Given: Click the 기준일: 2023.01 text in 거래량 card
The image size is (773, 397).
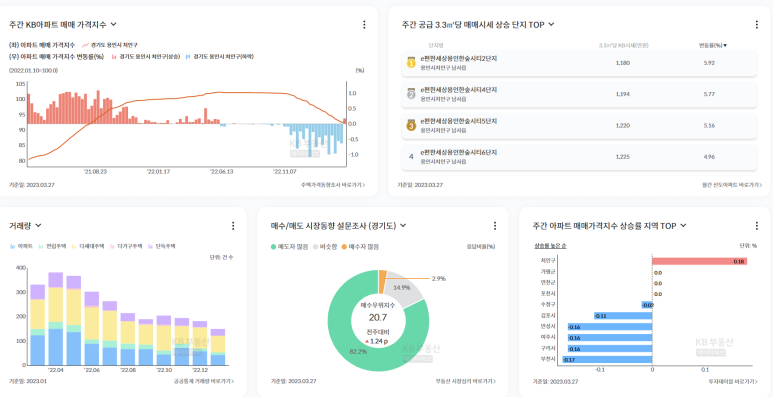Looking at the screenshot, I should [27, 381].
